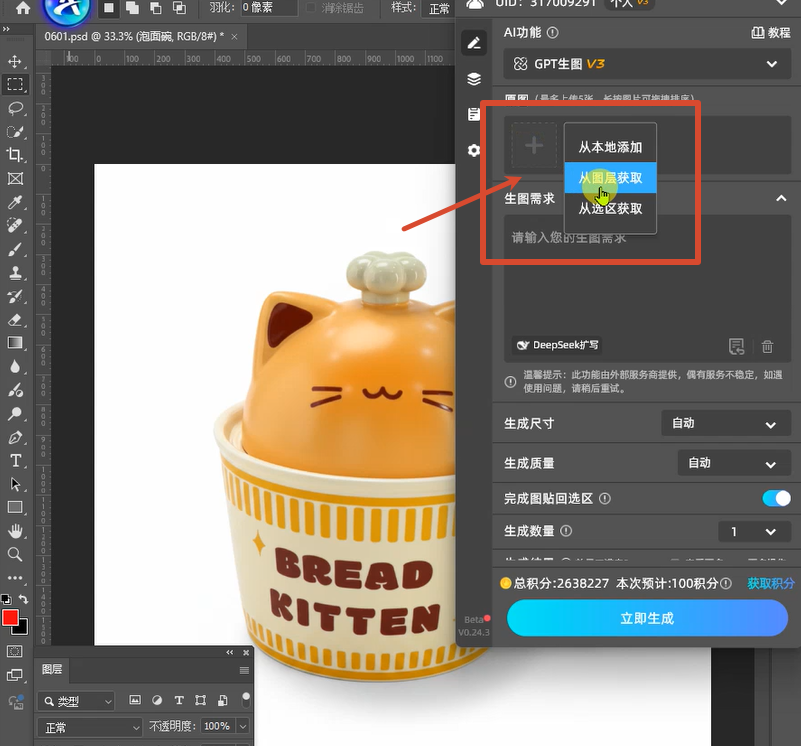
Task: Open the plugin settings gear sidebar icon
Action: coord(474,150)
